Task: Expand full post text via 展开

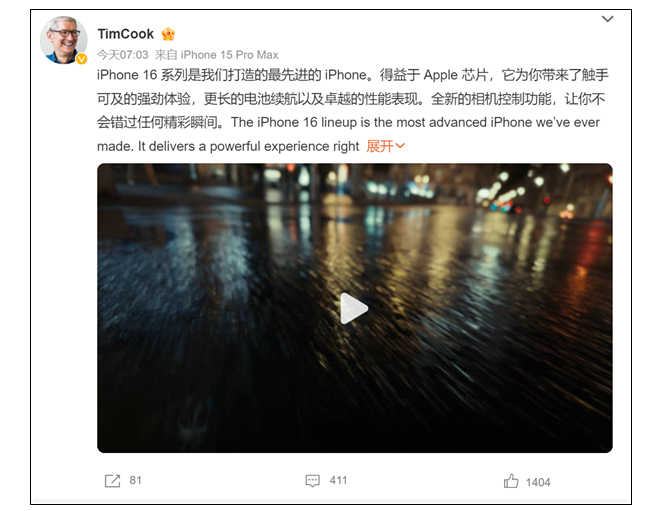Action: point(380,146)
